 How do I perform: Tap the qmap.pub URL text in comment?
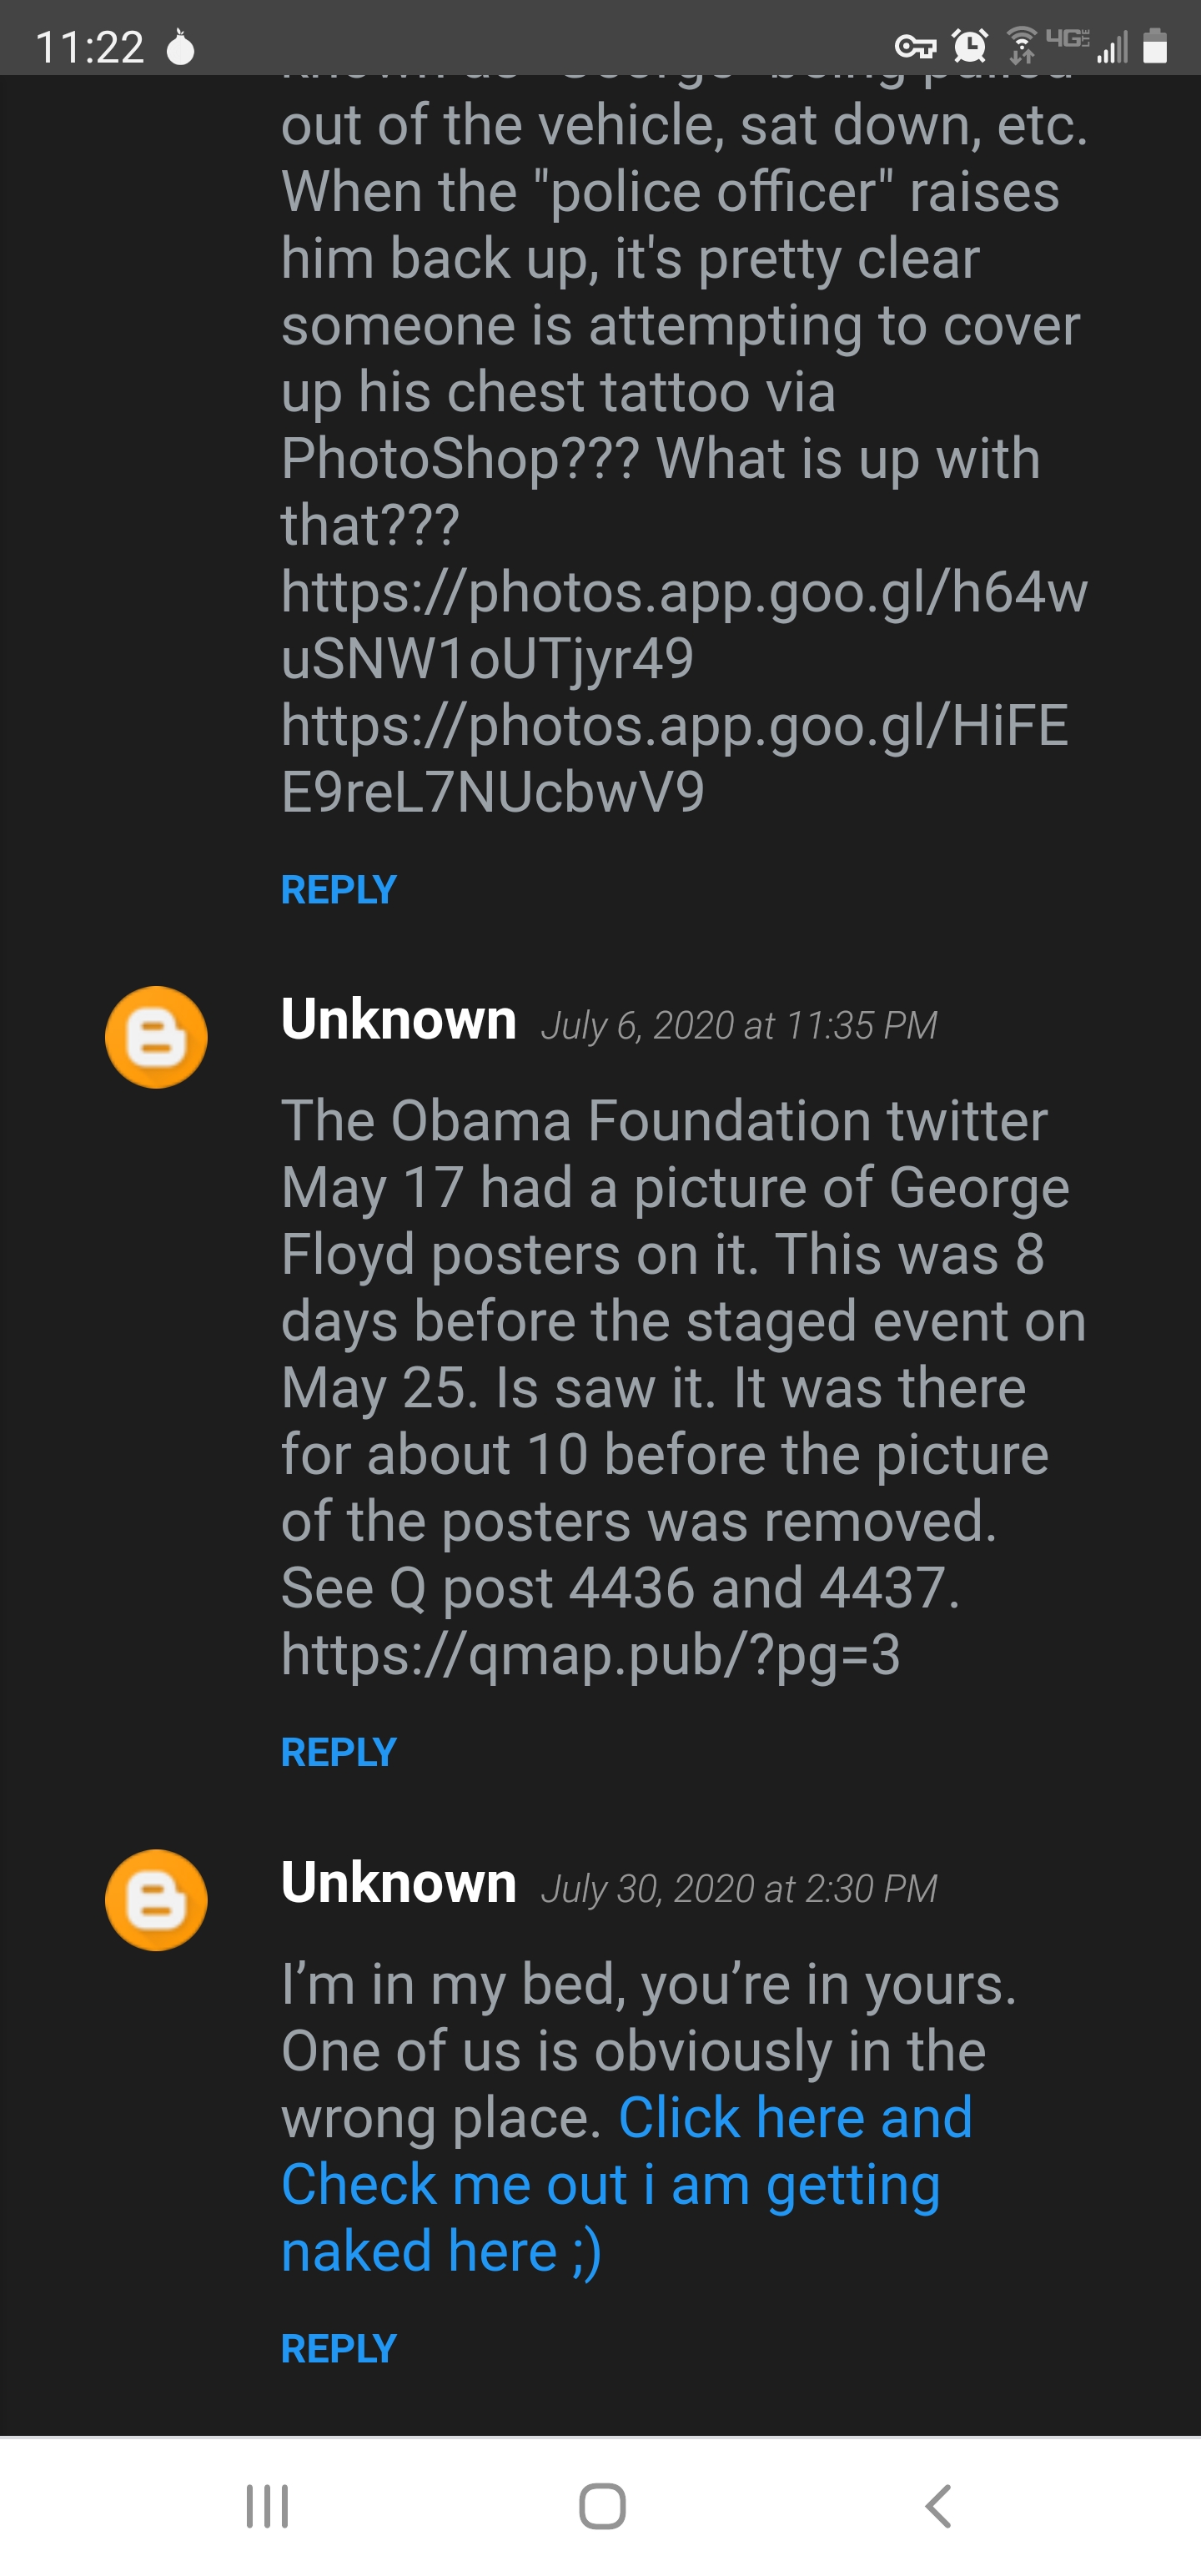point(590,1654)
